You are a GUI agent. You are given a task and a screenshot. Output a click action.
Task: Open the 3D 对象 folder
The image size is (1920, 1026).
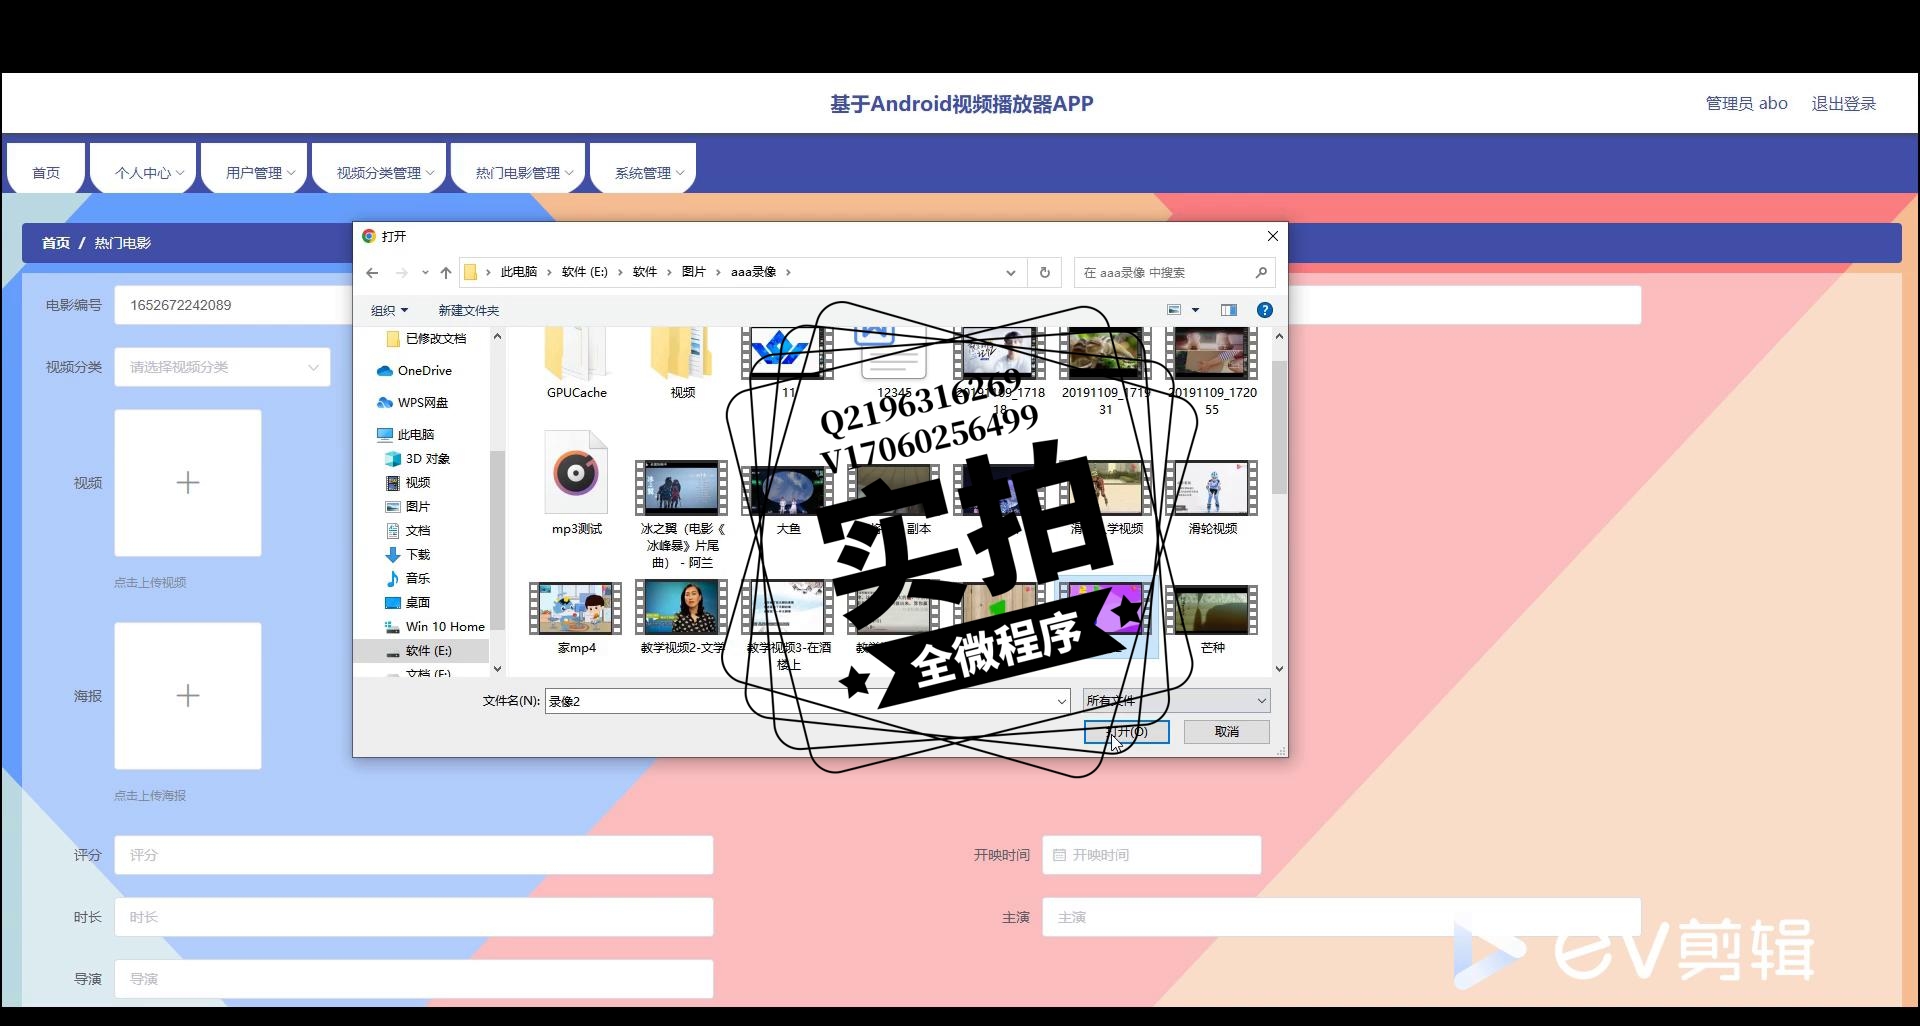[418, 458]
